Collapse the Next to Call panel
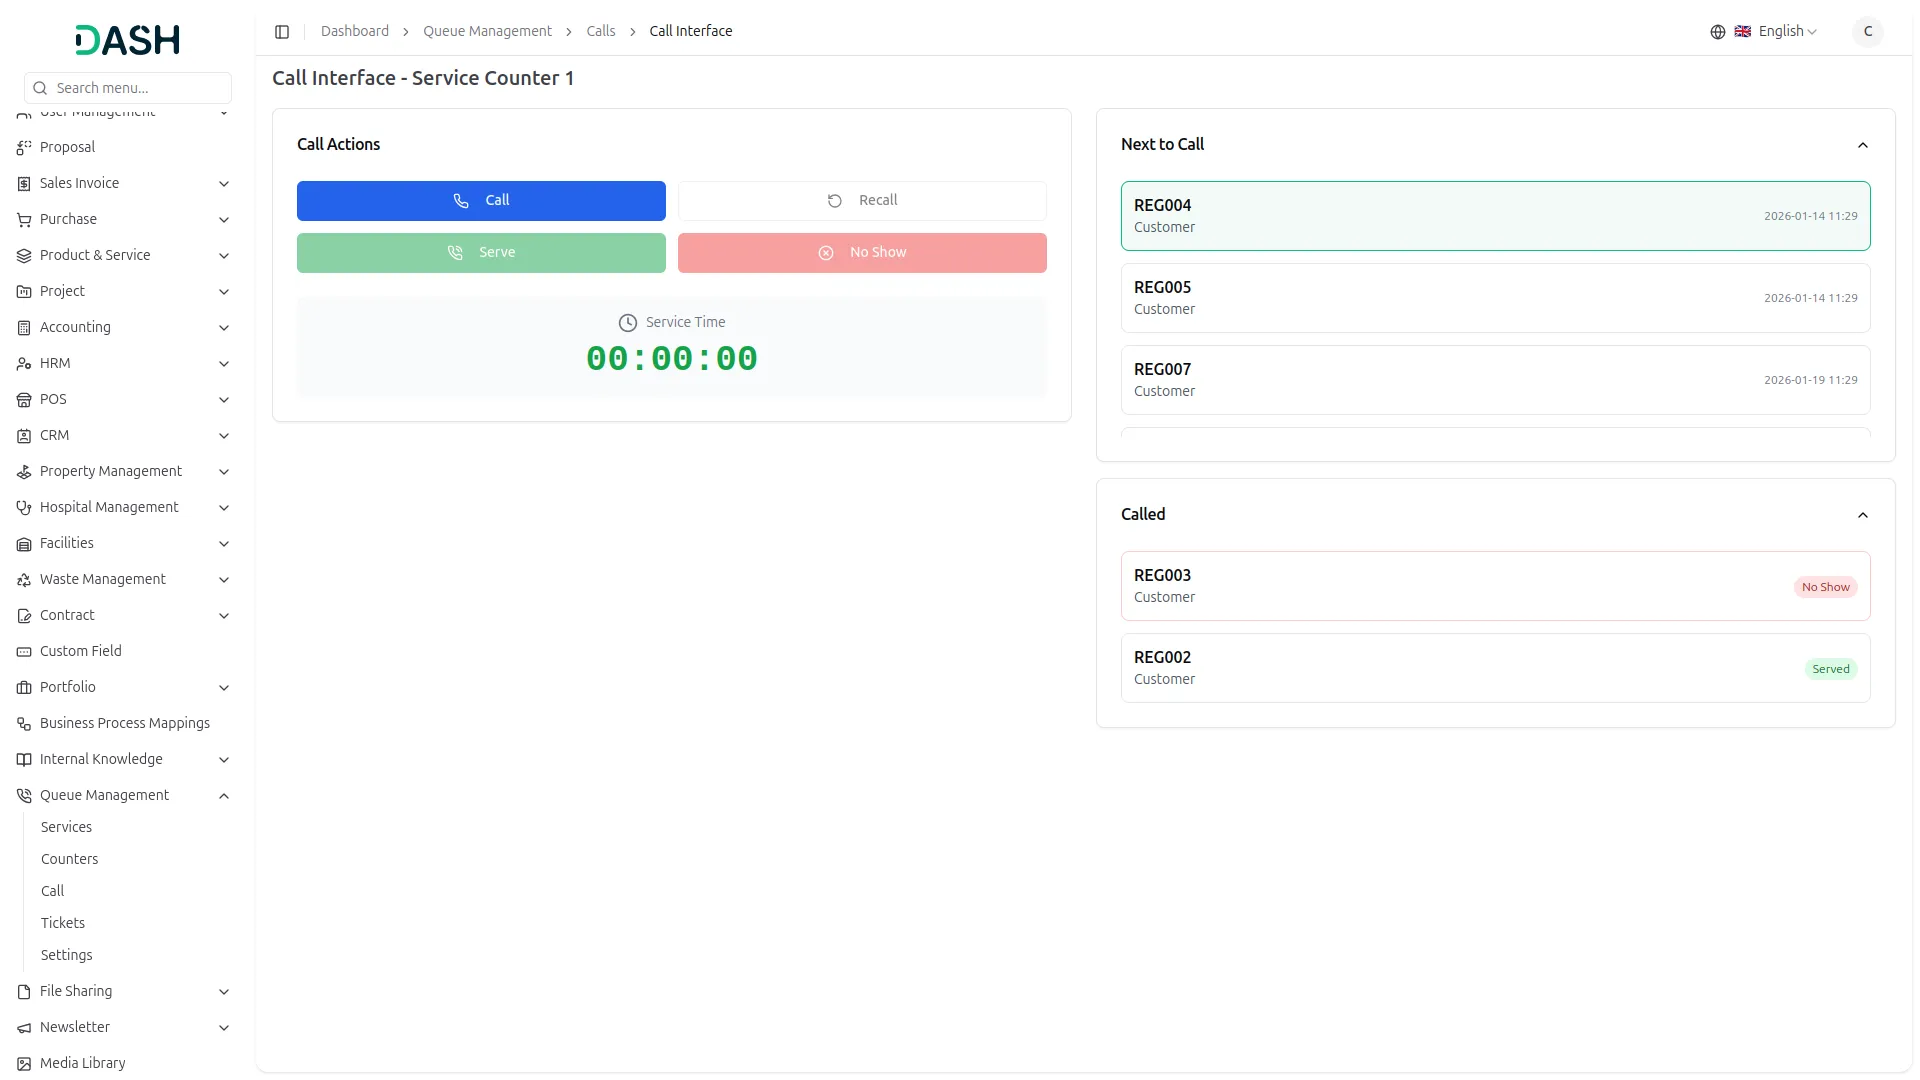This screenshot has width=1920, height=1080. [1863, 145]
